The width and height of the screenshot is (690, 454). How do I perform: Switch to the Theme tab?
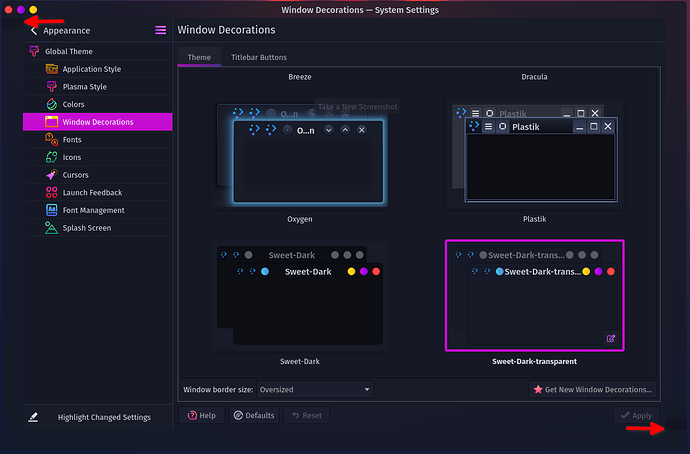click(199, 57)
